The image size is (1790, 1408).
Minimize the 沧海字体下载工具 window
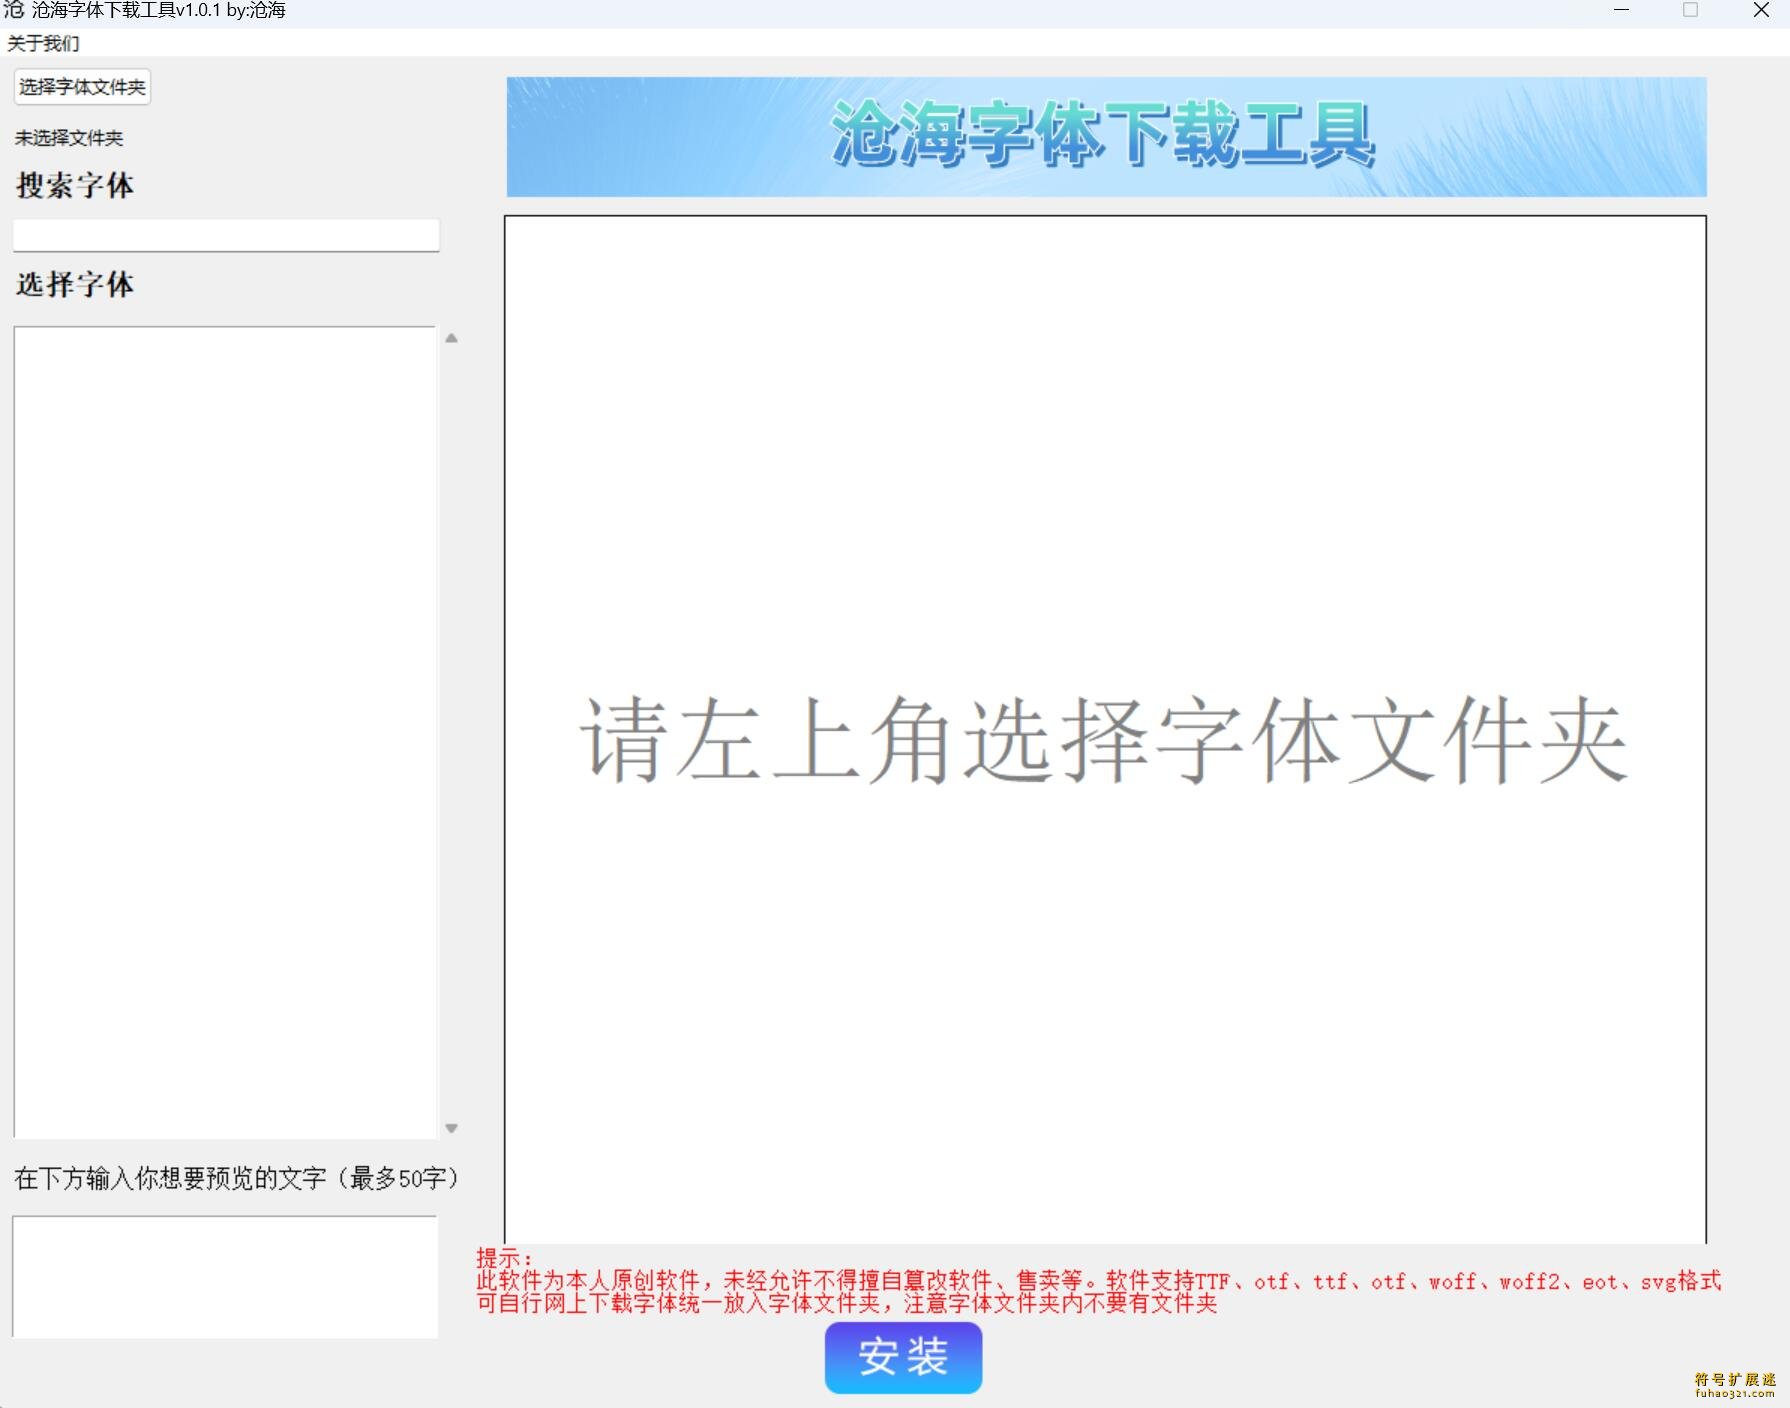(x=1621, y=10)
